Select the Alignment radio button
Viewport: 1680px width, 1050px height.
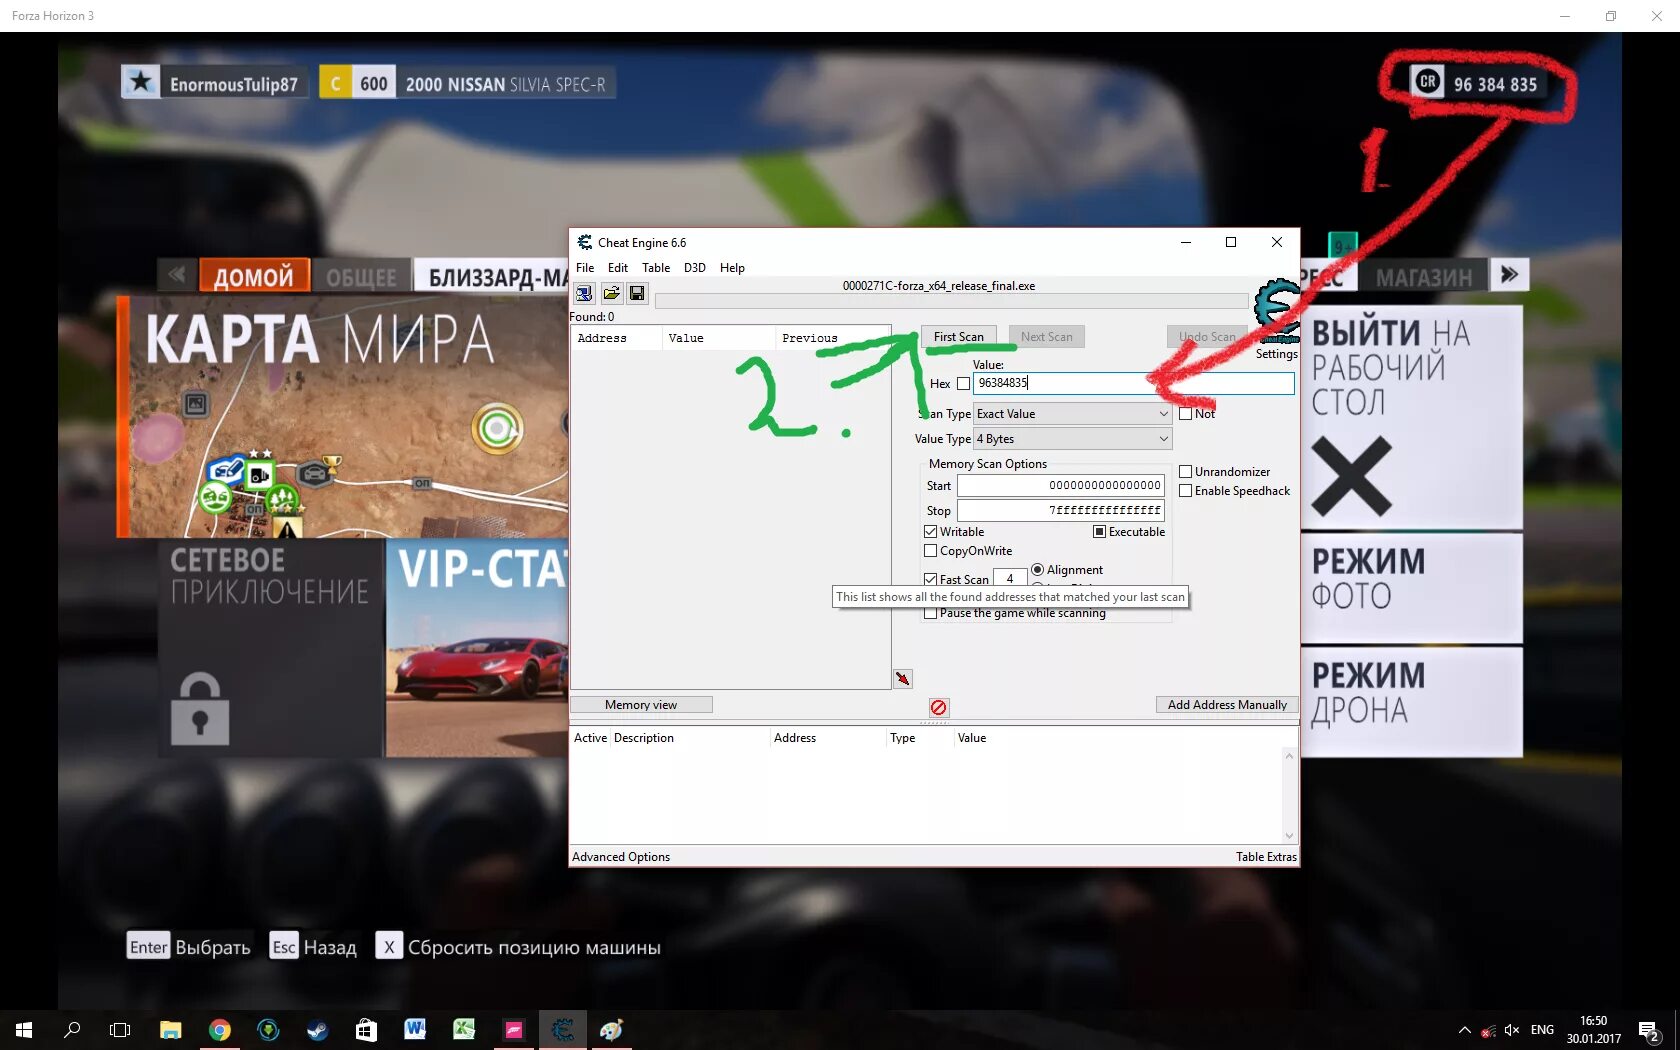tap(1037, 570)
